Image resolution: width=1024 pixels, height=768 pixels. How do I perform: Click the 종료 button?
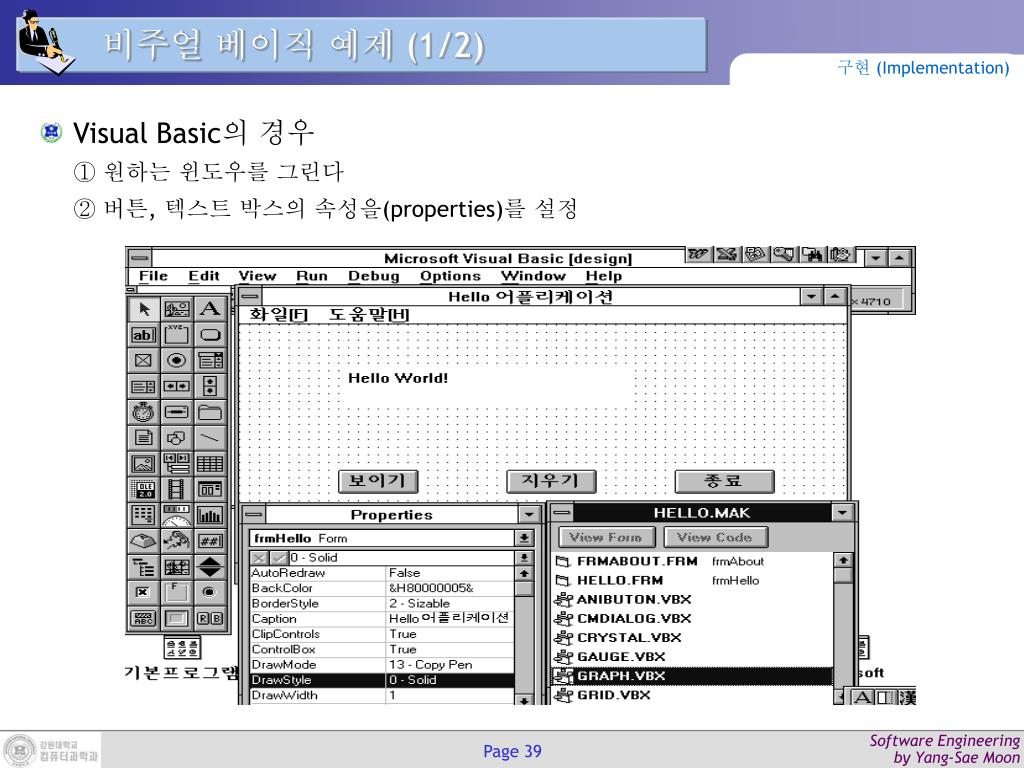(x=724, y=482)
